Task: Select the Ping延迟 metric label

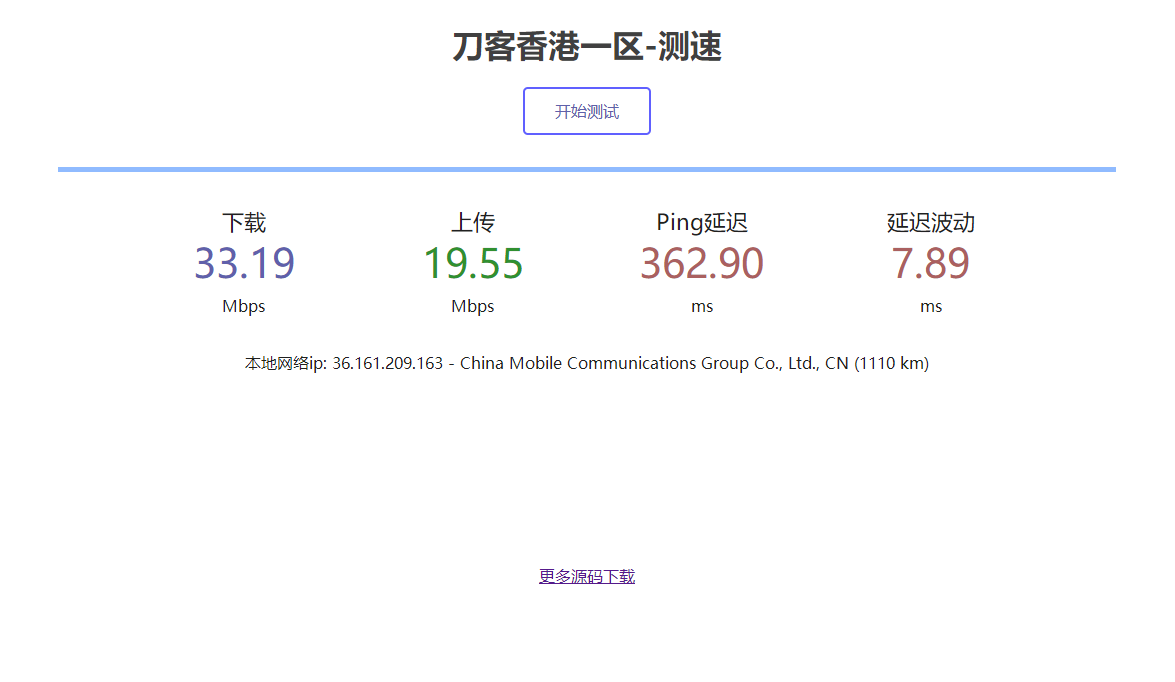Action: coord(702,222)
